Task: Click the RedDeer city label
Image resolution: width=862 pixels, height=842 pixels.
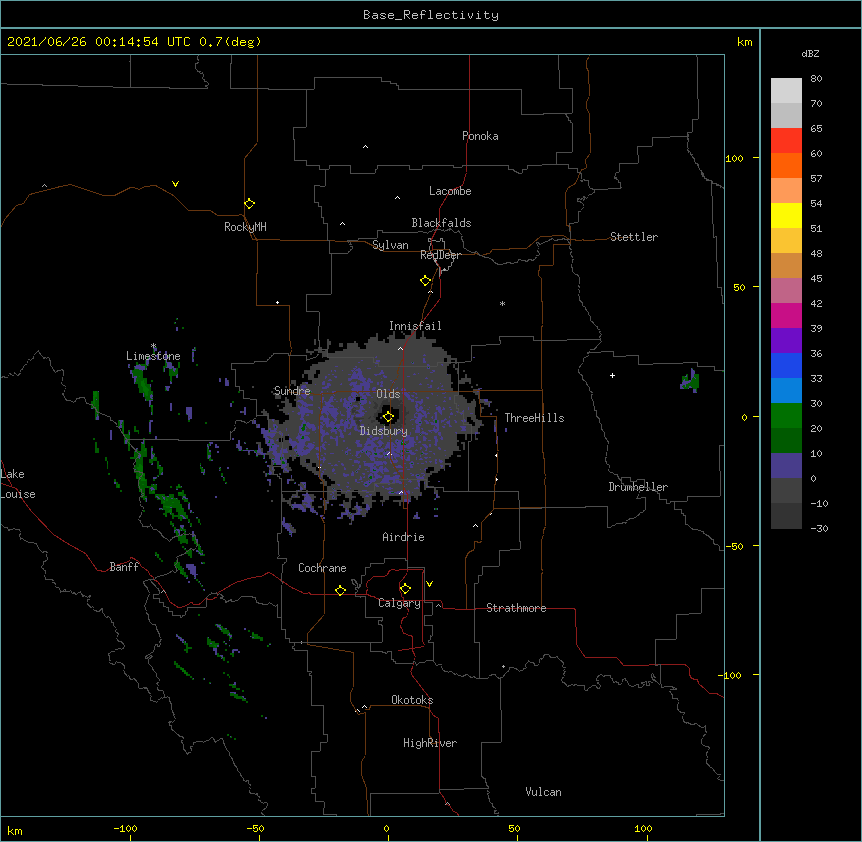Action: (x=440, y=255)
